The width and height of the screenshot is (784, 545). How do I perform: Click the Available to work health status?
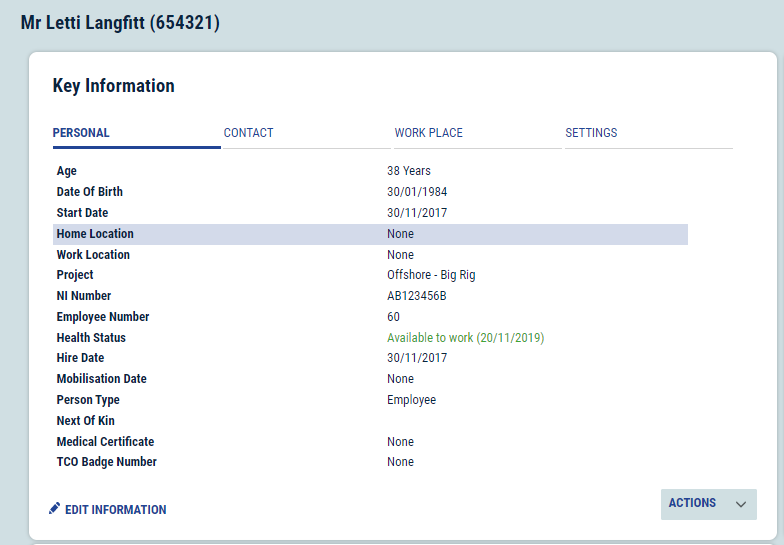pos(465,338)
